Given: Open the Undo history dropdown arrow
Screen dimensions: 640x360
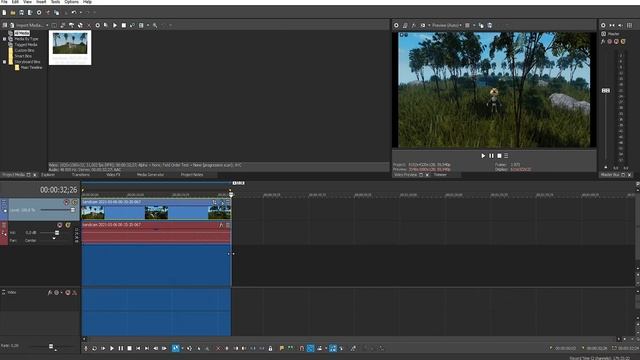Looking at the screenshot, I should 80,13.
